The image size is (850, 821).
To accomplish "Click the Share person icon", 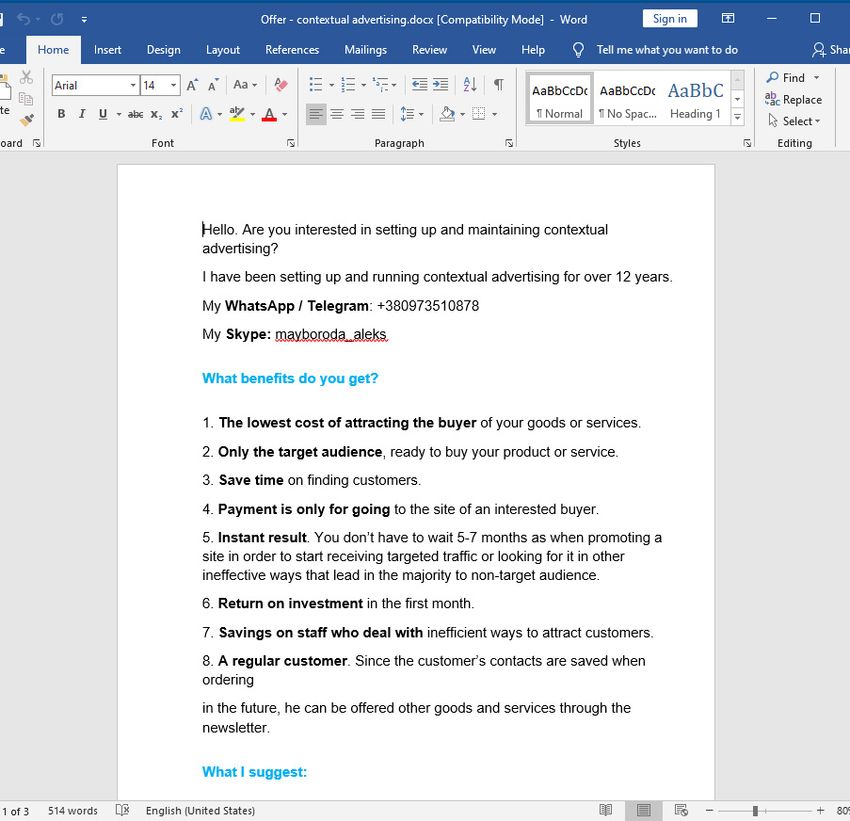I will pos(818,50).
